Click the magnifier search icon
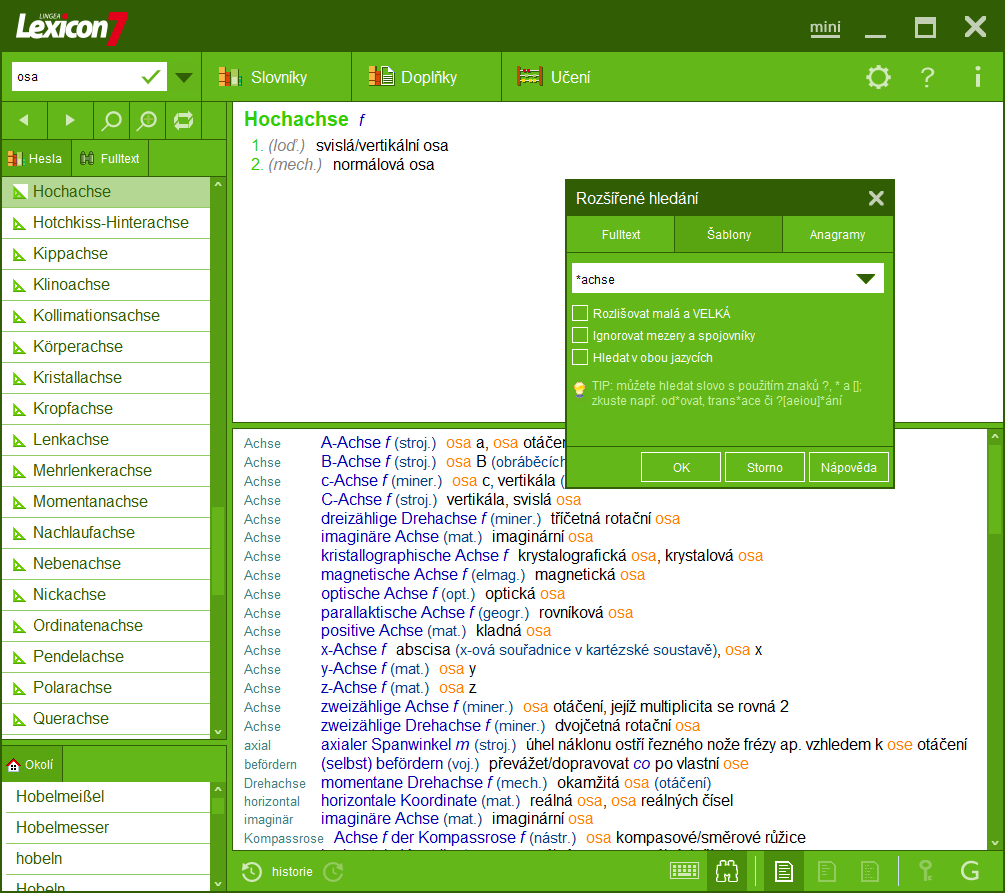Screen dimensions: 1005x893 pos(112,120)
